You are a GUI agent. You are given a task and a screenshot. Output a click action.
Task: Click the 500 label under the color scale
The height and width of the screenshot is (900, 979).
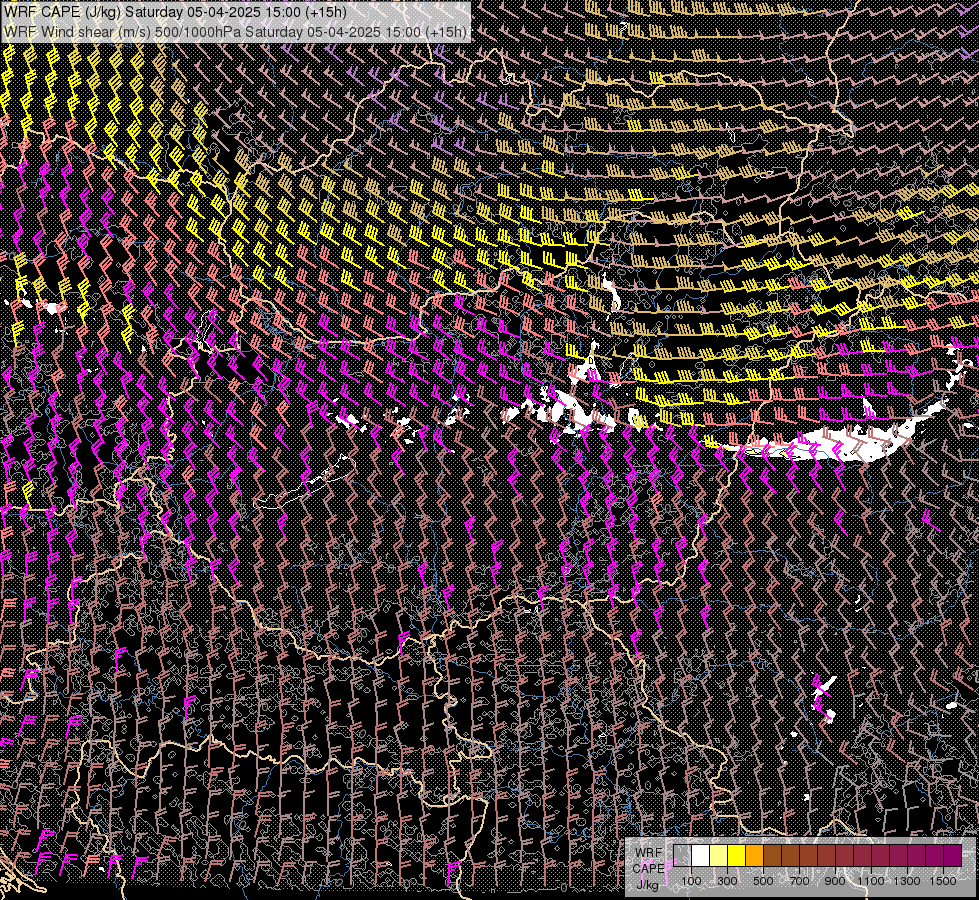pyautogui.click(x=763, y=881)
